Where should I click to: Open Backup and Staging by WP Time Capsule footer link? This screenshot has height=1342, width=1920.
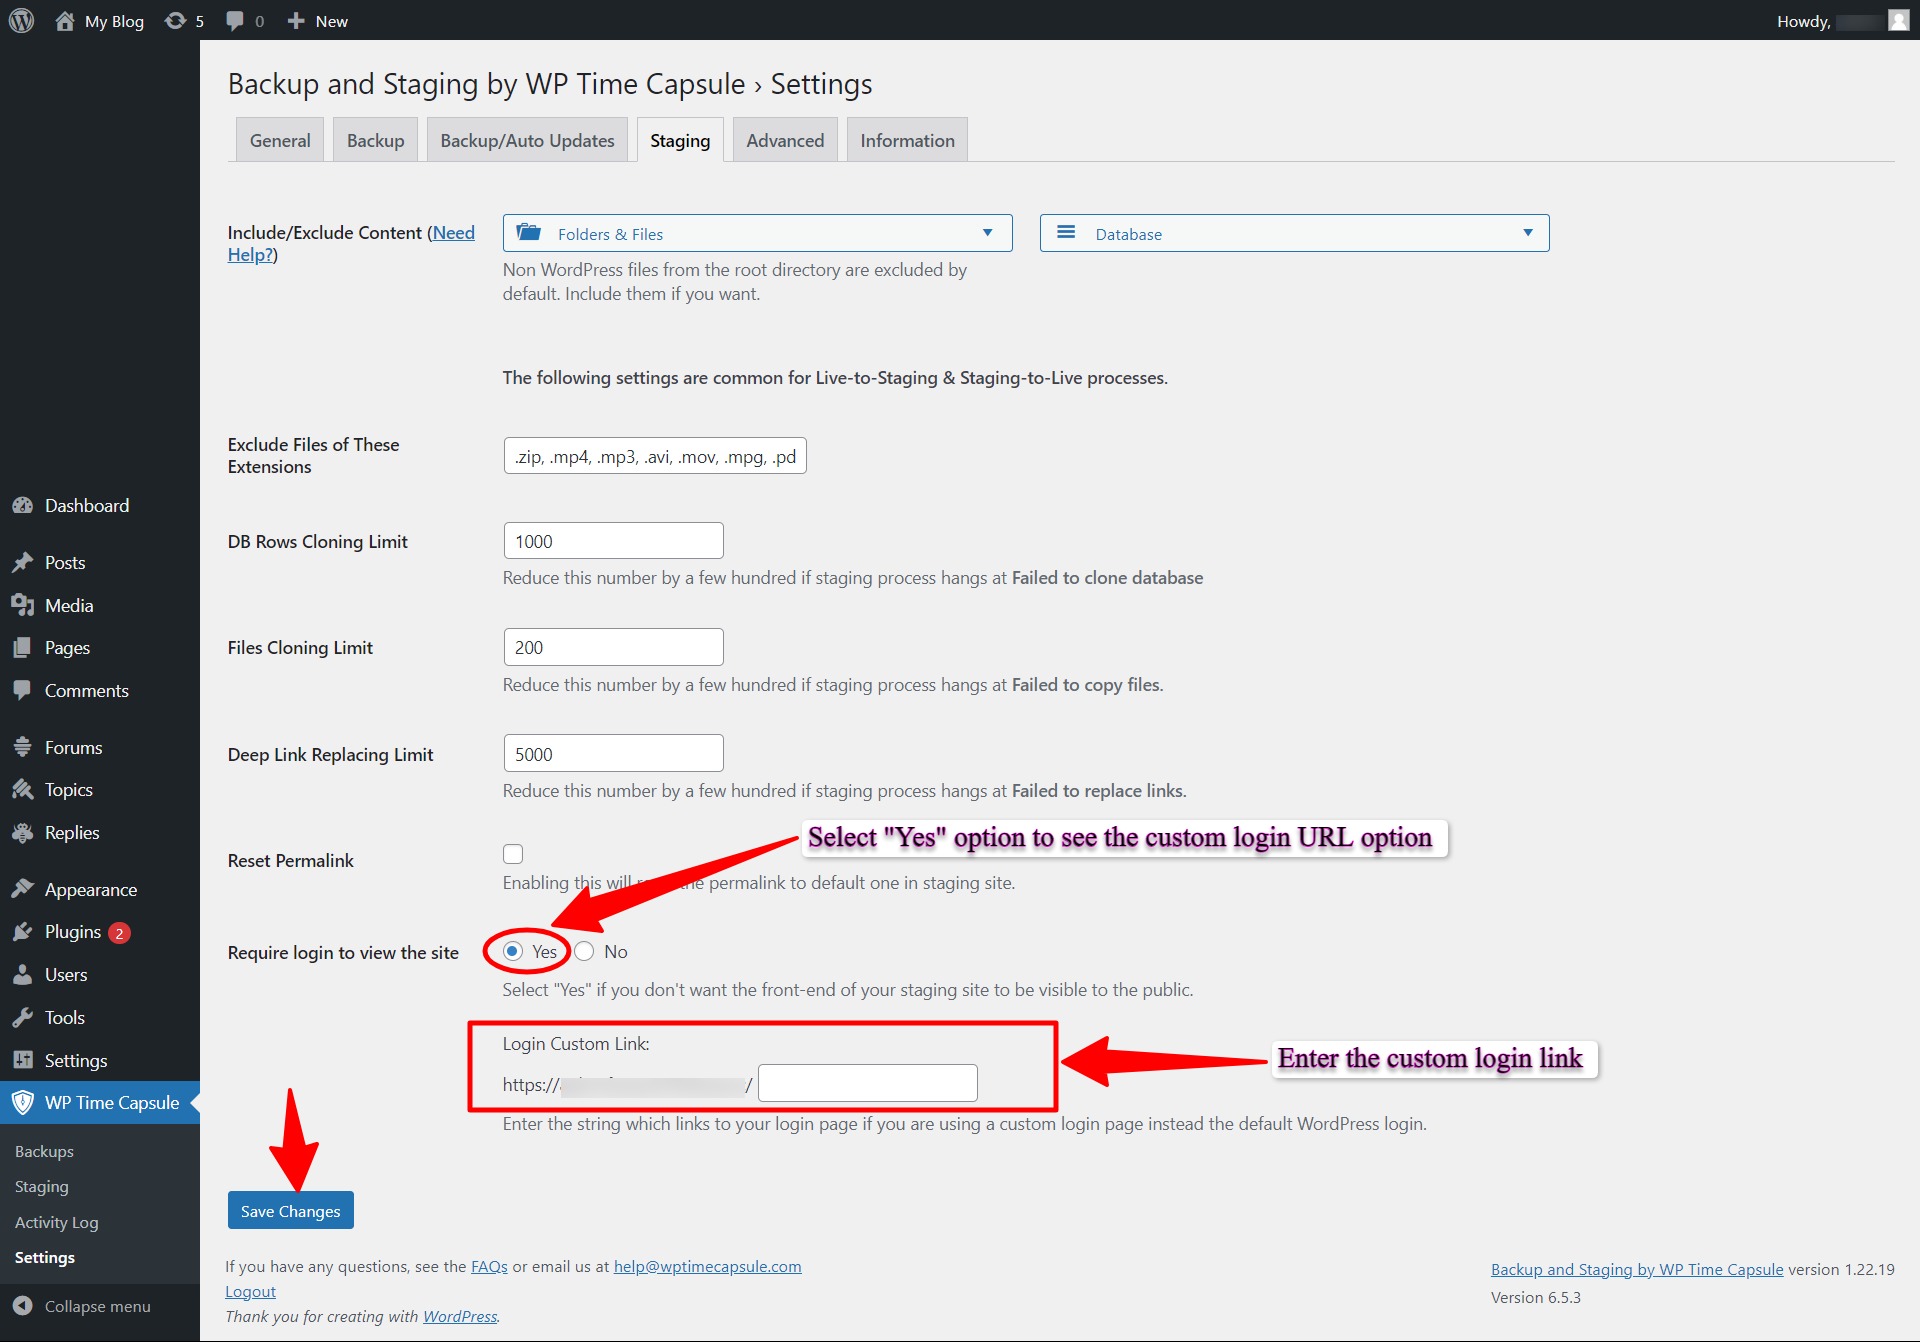(x=1637, y=1270)
